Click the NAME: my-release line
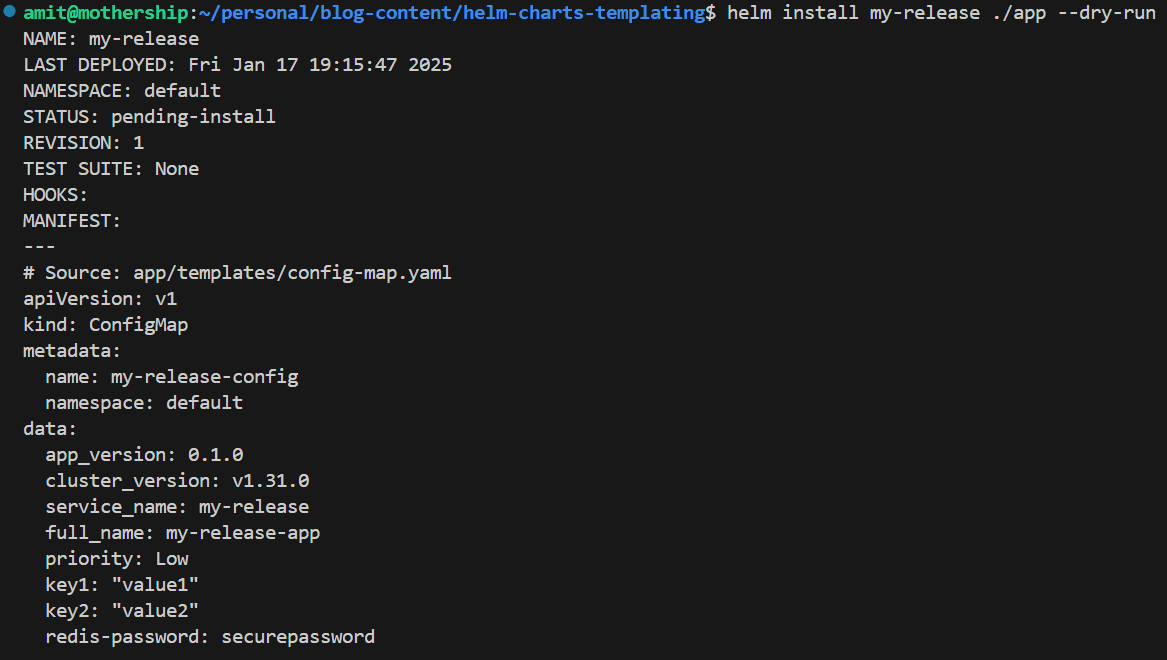This screenshot has height=660, width=1167. pos(111,39)
